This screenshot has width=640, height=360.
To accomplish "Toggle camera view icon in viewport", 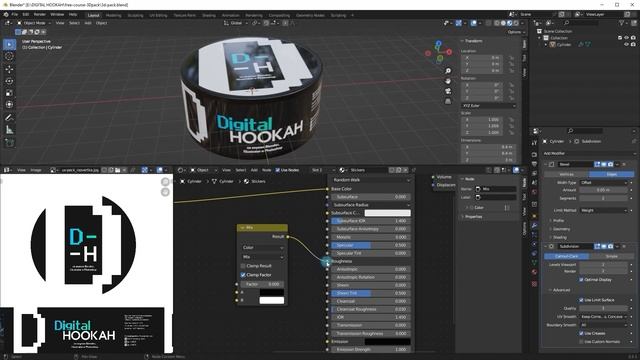I will [x=448, y=91].
